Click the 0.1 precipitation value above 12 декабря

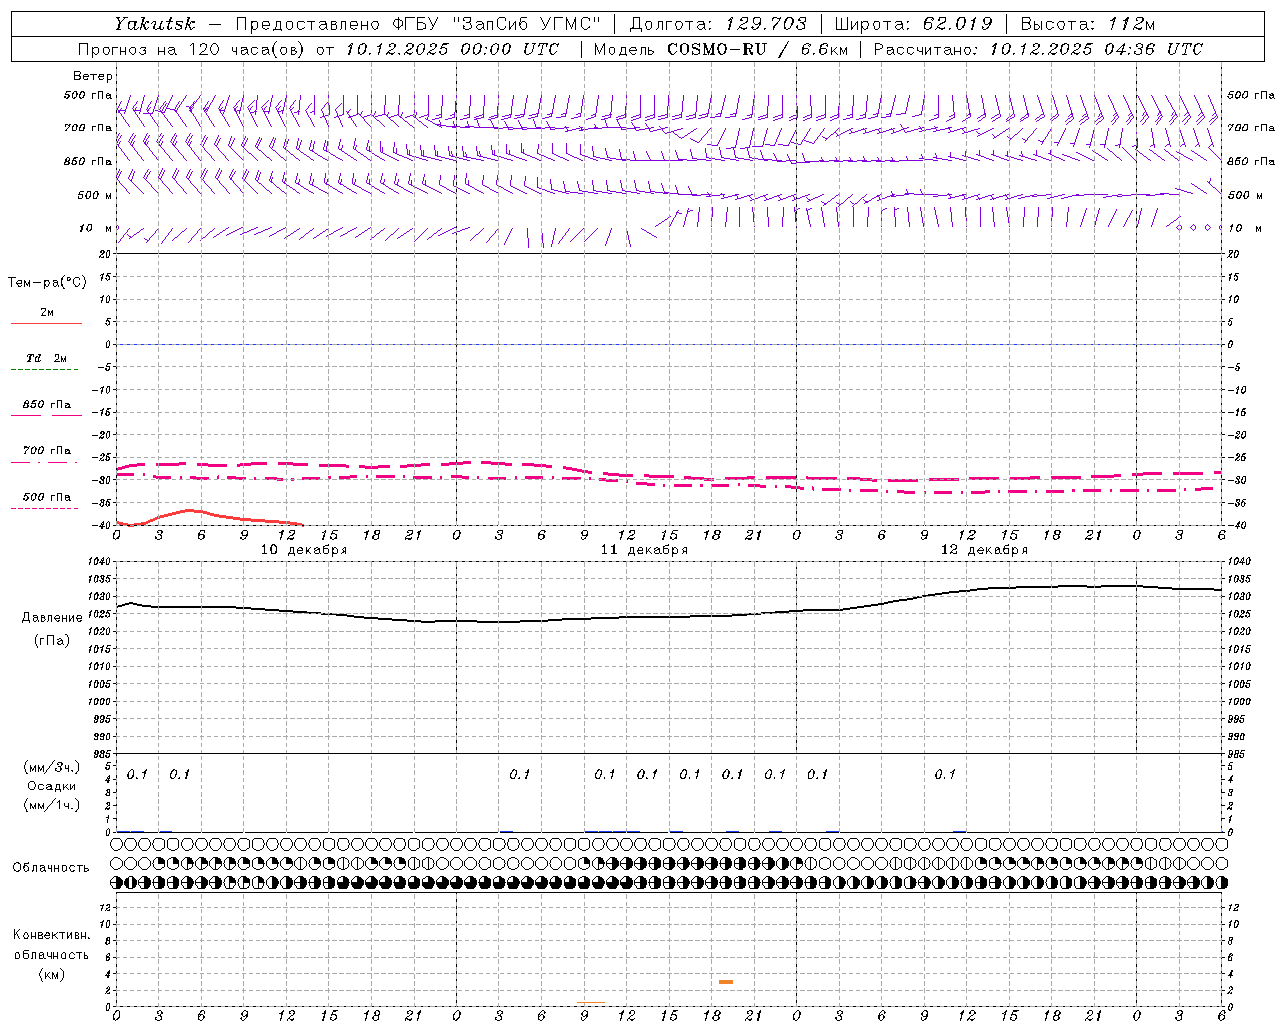tap(945, 775)
